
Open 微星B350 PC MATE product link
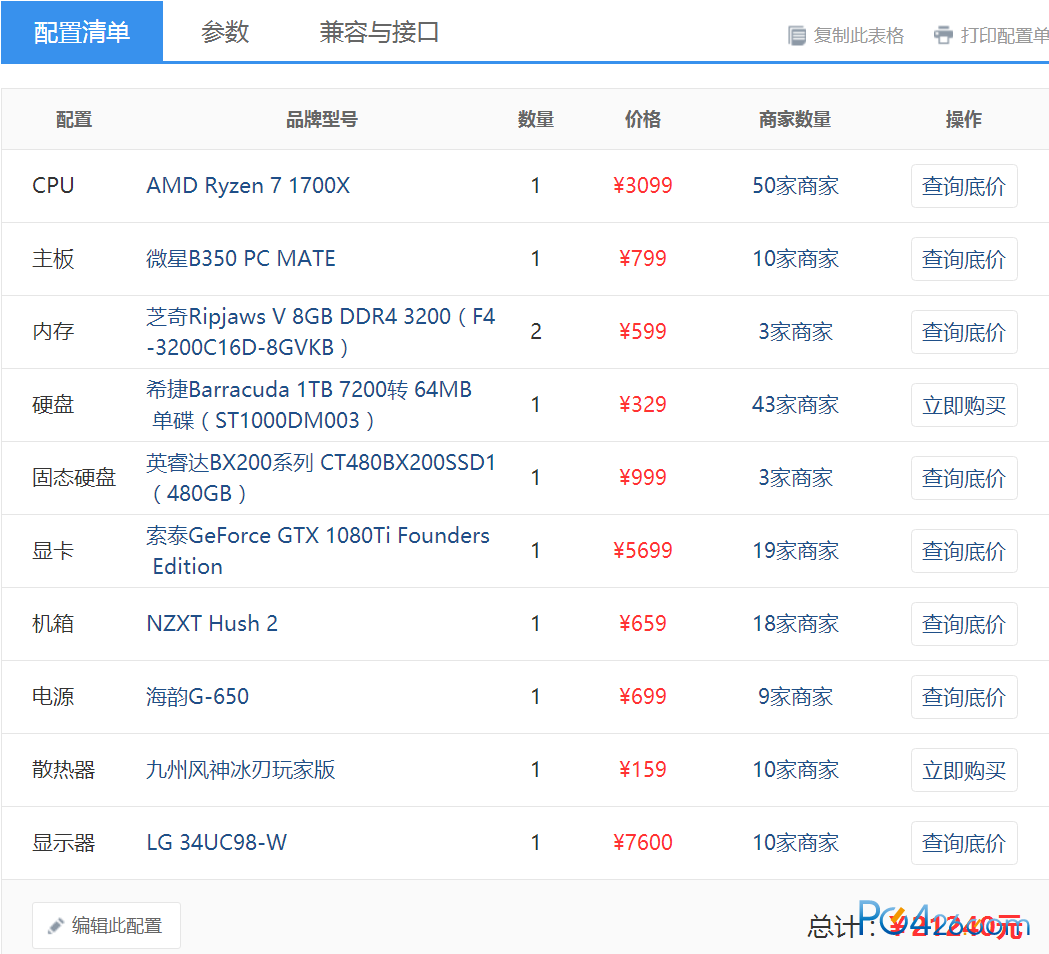click(x=241, y=258)
